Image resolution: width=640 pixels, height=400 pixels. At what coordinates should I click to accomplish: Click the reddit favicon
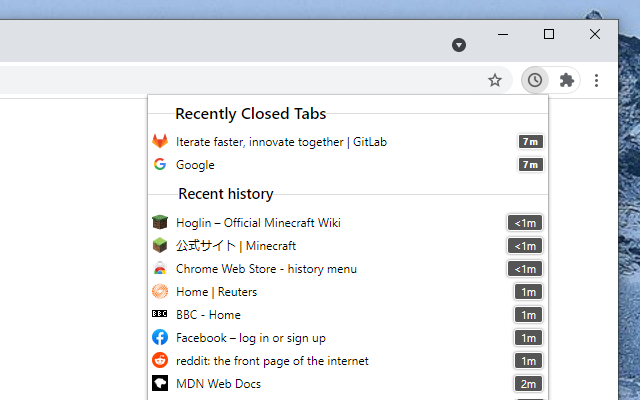point(160,361)
